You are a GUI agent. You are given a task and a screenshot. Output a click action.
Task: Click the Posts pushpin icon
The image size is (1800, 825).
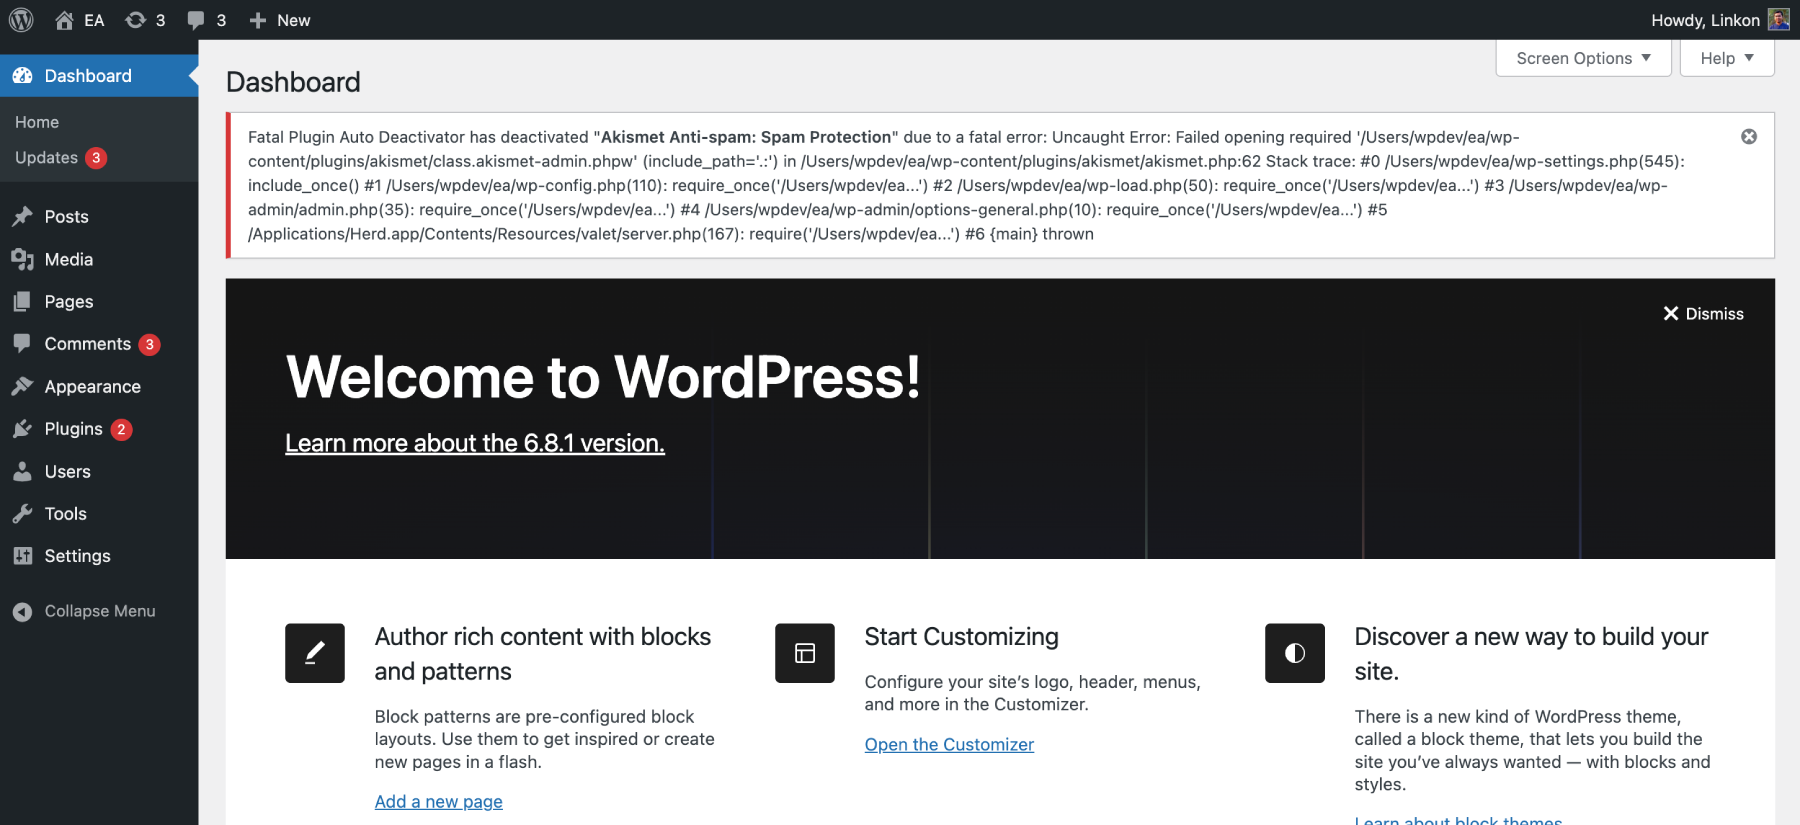[x=22, y=217]
